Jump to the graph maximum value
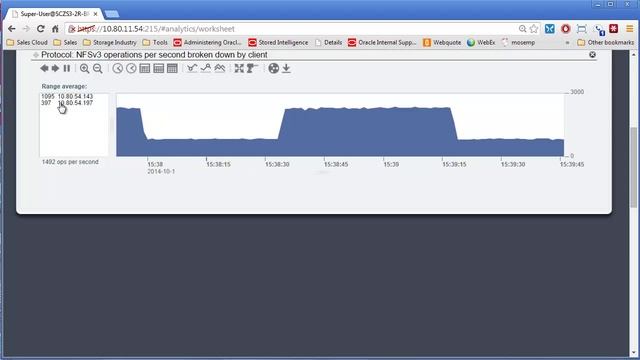 tap(206, 68)
